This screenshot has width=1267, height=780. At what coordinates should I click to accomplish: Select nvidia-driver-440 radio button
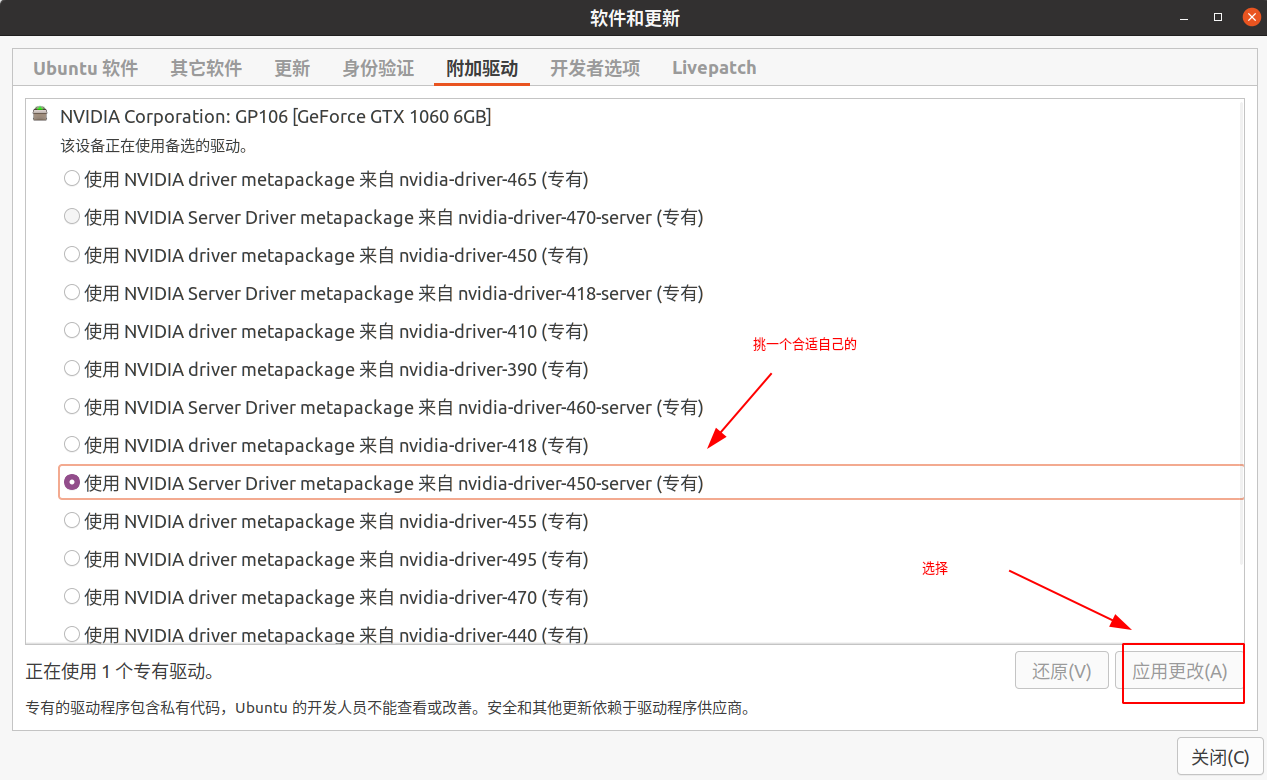point(72,634)
